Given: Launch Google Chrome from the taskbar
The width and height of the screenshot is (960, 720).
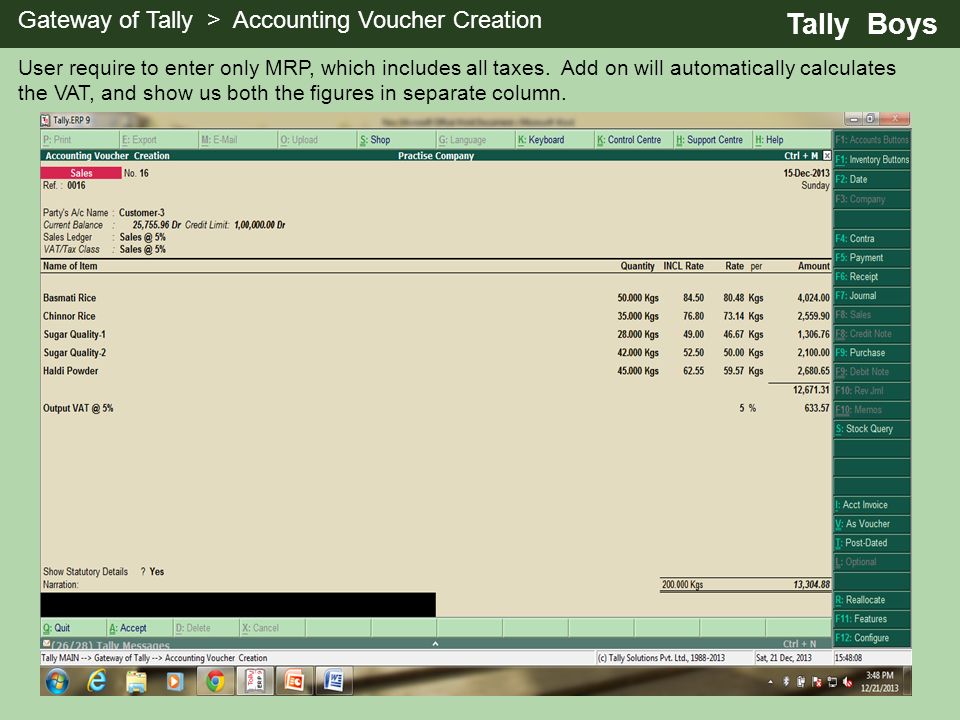Looking at the screenshot, I should coord(215,681).
